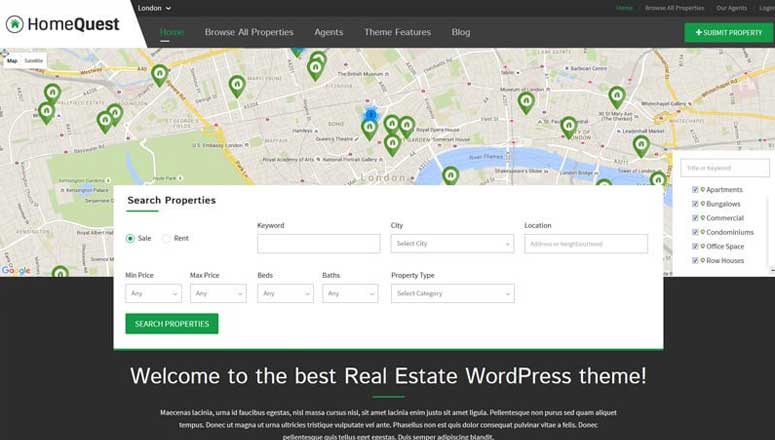Image resolution: width=775 pixels, height=440 pixels.
Task: Open the green pin beside Marylebone label
Action: (237, 86)
